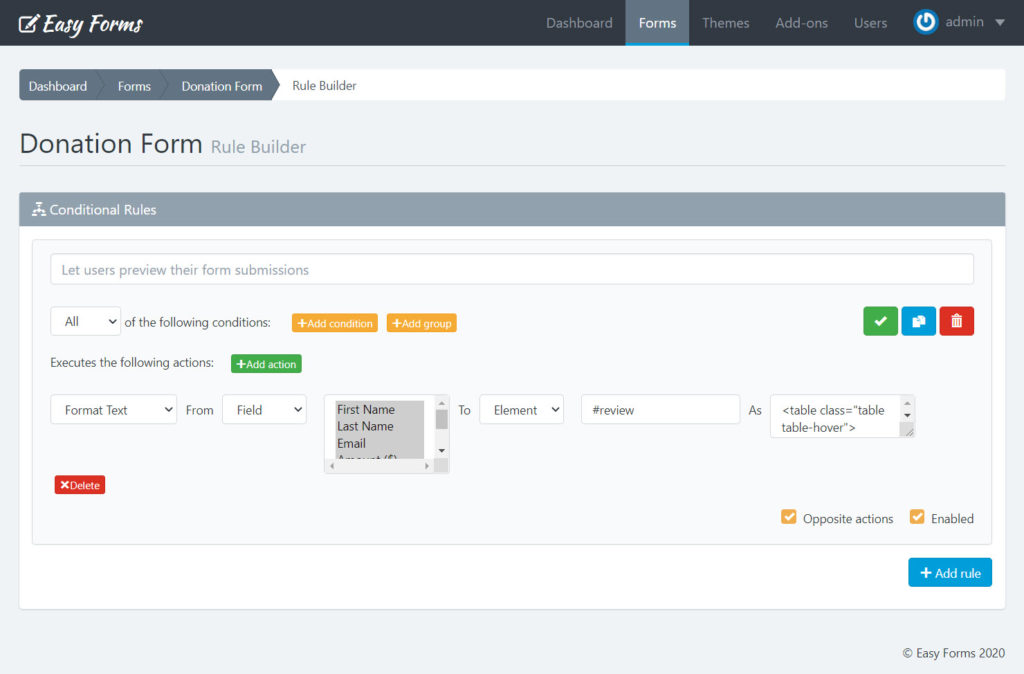The image size is (1024, 674).
Task: Click the down scroll arrow in the fields list
Action: click(x=441, y=451)
